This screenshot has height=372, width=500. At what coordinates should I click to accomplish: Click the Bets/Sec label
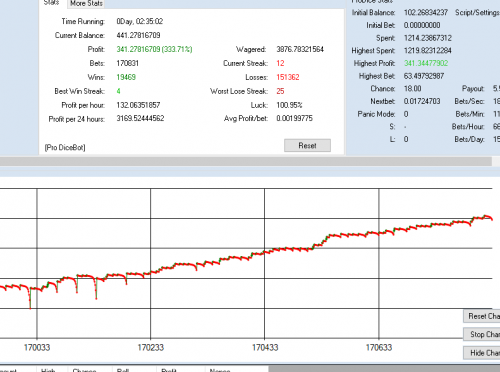[x=469, y=101]
